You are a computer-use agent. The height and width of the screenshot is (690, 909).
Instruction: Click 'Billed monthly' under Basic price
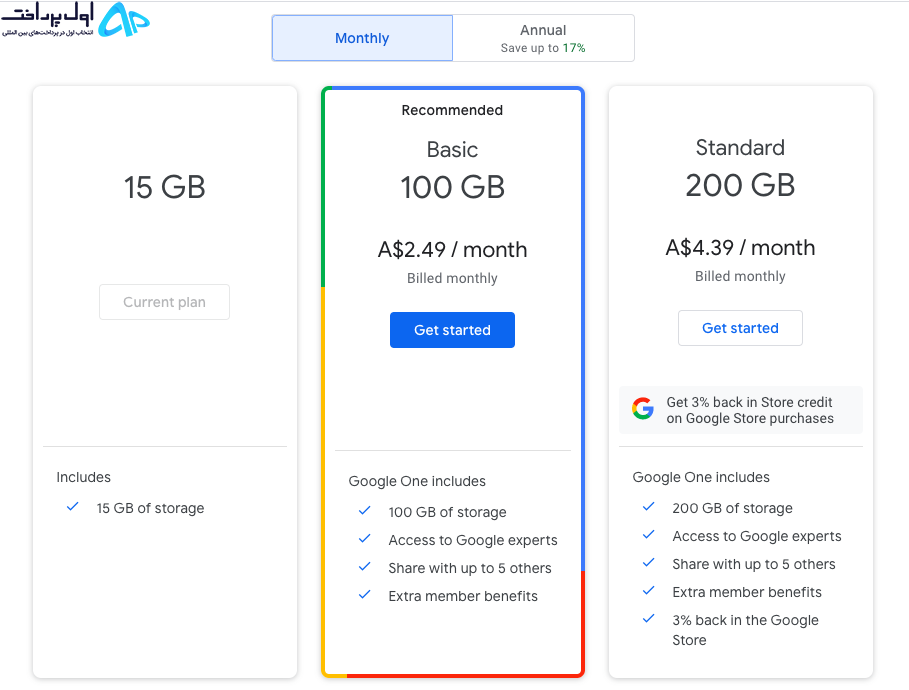pyautogui.click(x=452, y=279)
